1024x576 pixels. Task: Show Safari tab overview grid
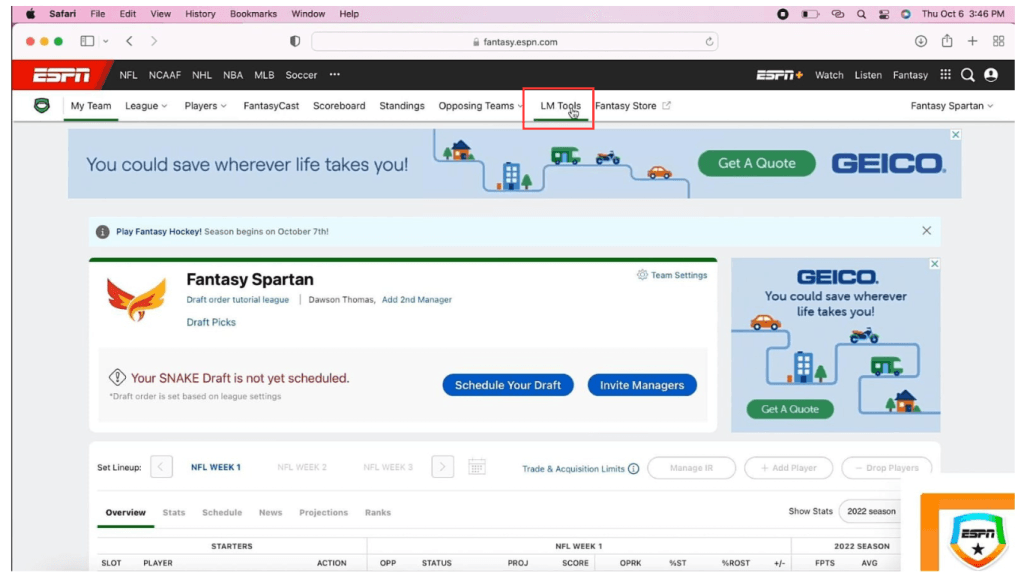pos(999,41)
